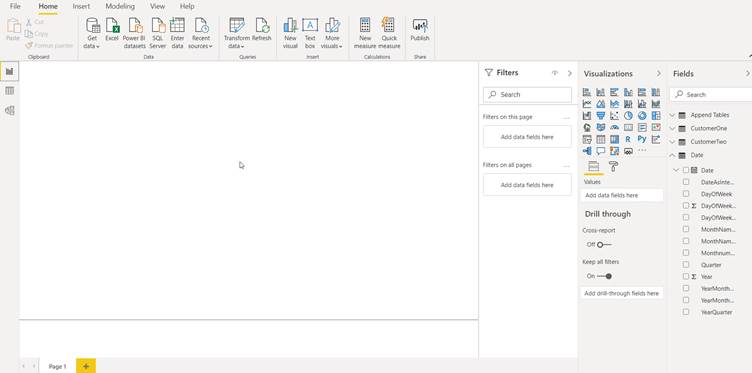Collapse the Visualizations pane arrow
Screen dimensions: 752x373
[x=658, y=73]
